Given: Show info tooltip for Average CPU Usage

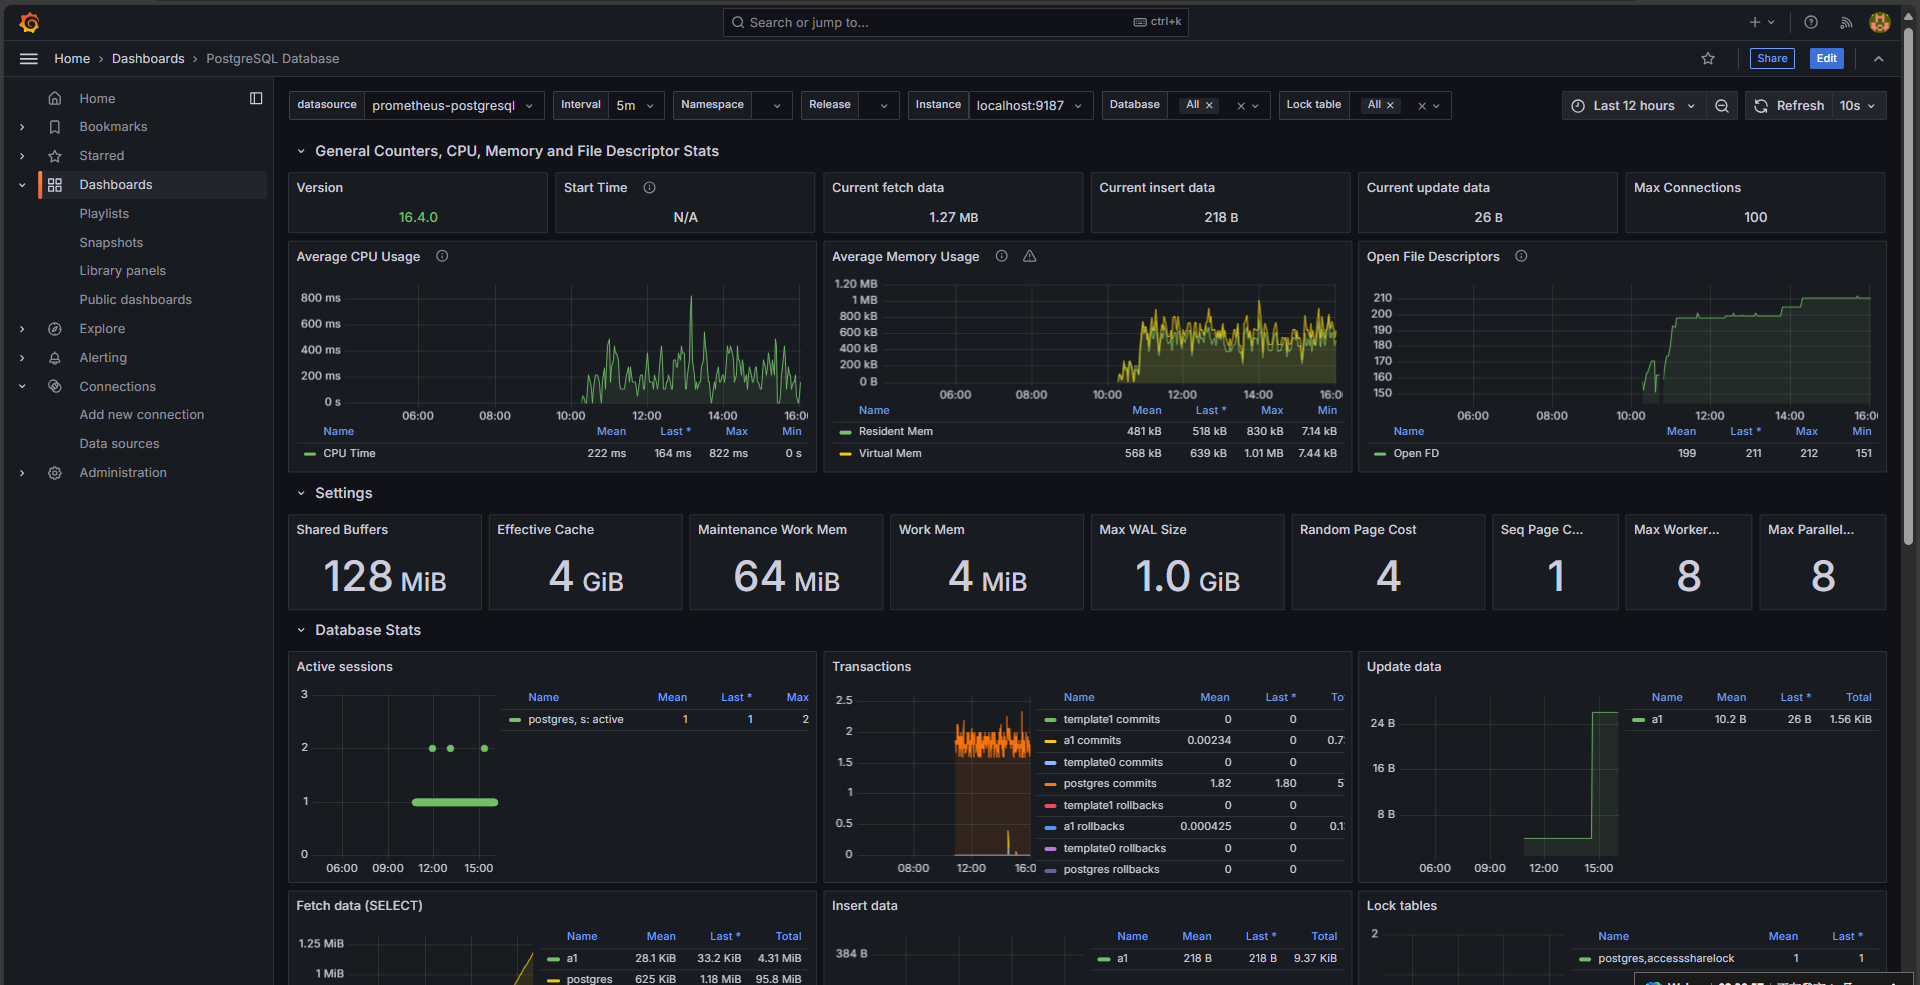Looking at the screenshot, I should pos(442,257).
